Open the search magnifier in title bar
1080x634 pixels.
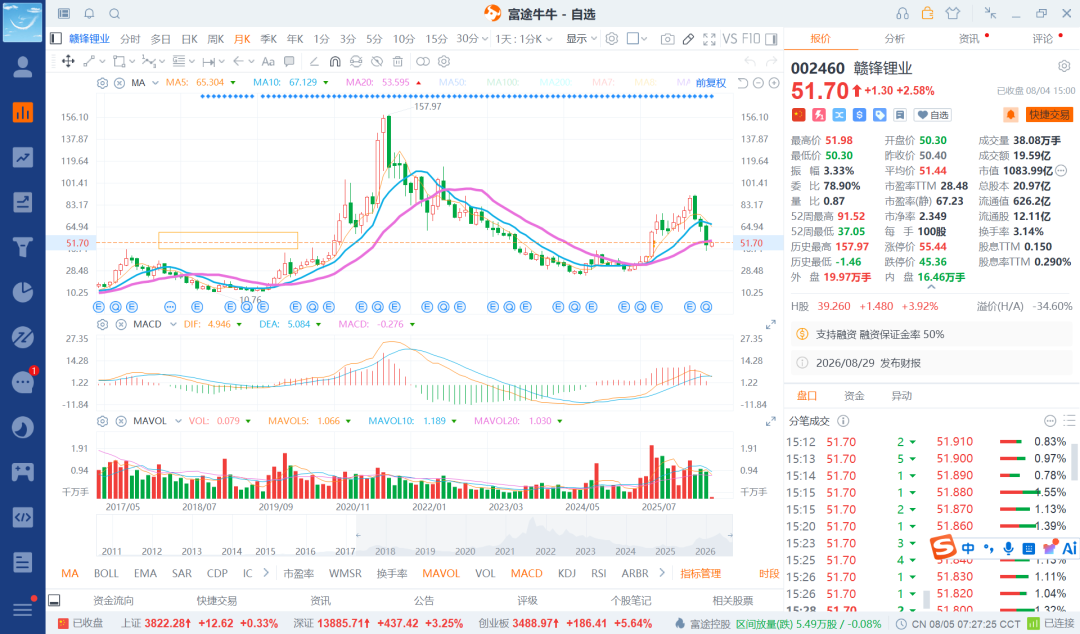point(114,13)
